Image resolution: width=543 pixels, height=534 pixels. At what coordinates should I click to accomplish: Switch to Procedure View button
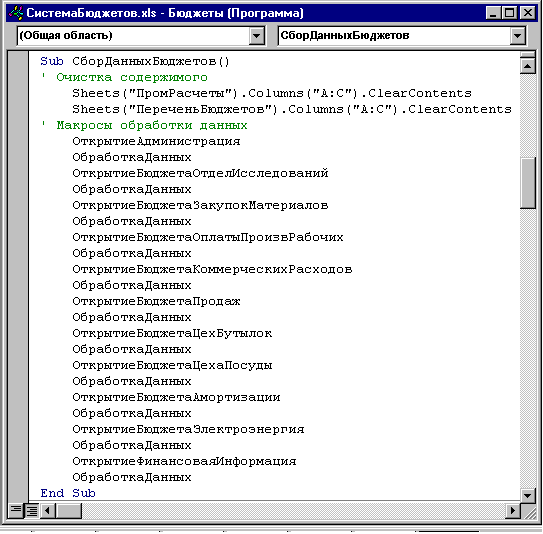(x=16, y=510)
